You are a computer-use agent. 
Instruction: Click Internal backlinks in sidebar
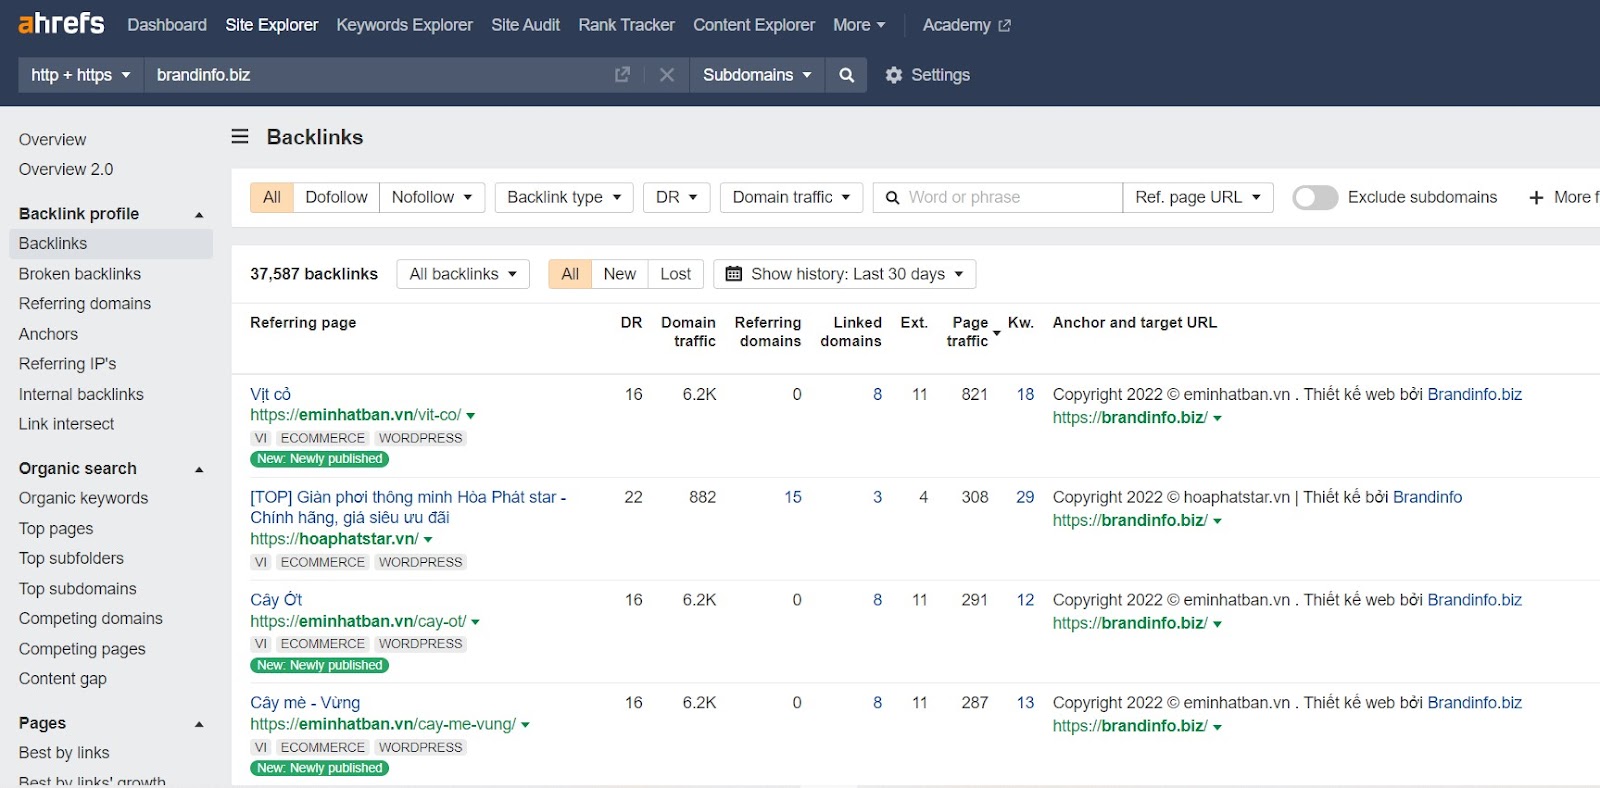[x=81, y=394]
